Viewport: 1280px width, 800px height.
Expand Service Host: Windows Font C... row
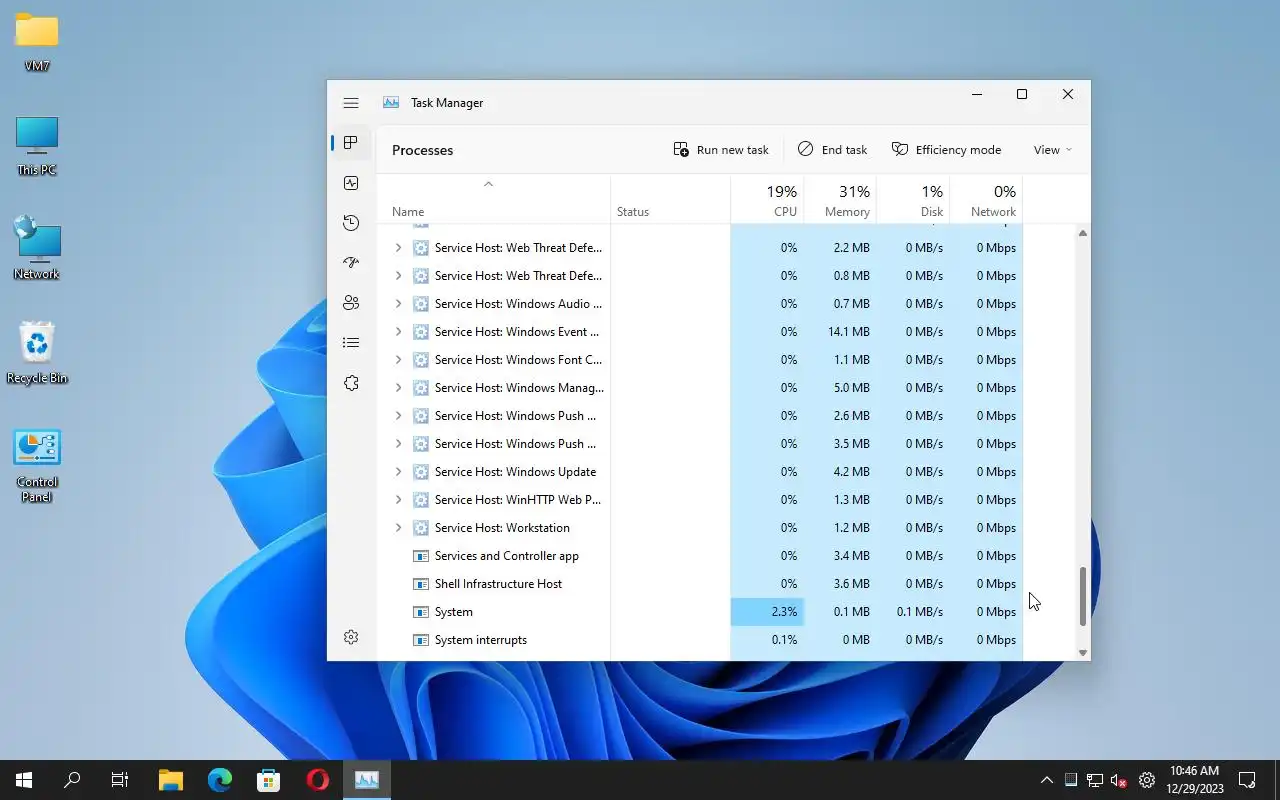pyautogui.click(x=398, y=360)
